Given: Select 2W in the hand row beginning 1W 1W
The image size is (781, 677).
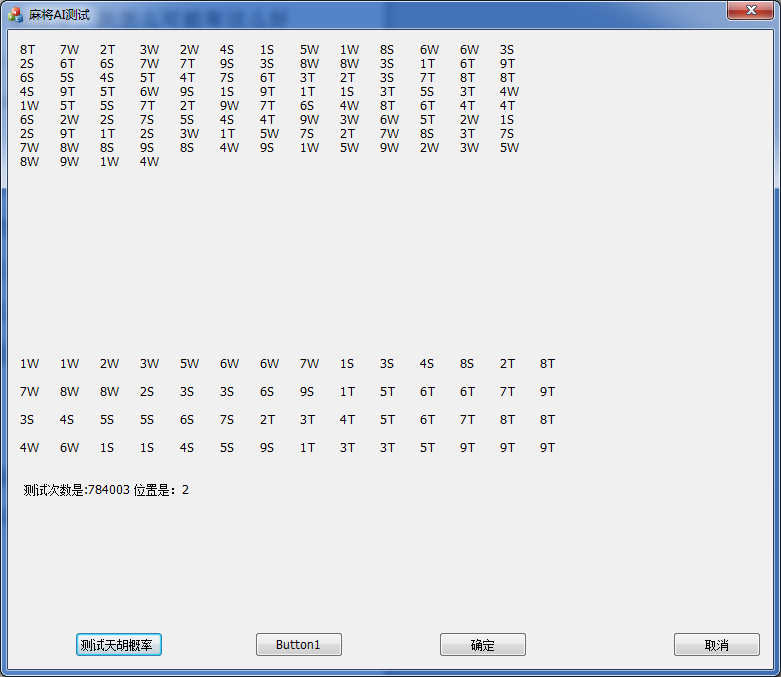Looking at the screenshot, I should (x=110, y=364).
